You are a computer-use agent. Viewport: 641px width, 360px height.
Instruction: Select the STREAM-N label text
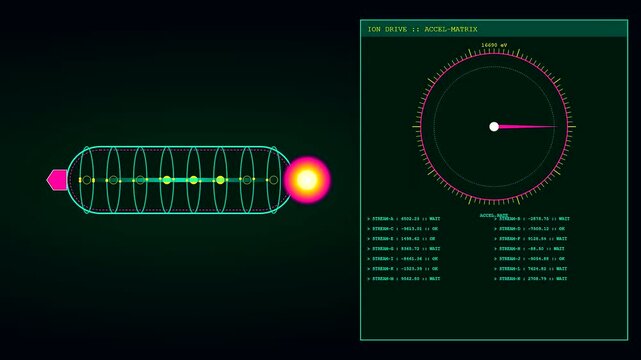click(510, 279)
